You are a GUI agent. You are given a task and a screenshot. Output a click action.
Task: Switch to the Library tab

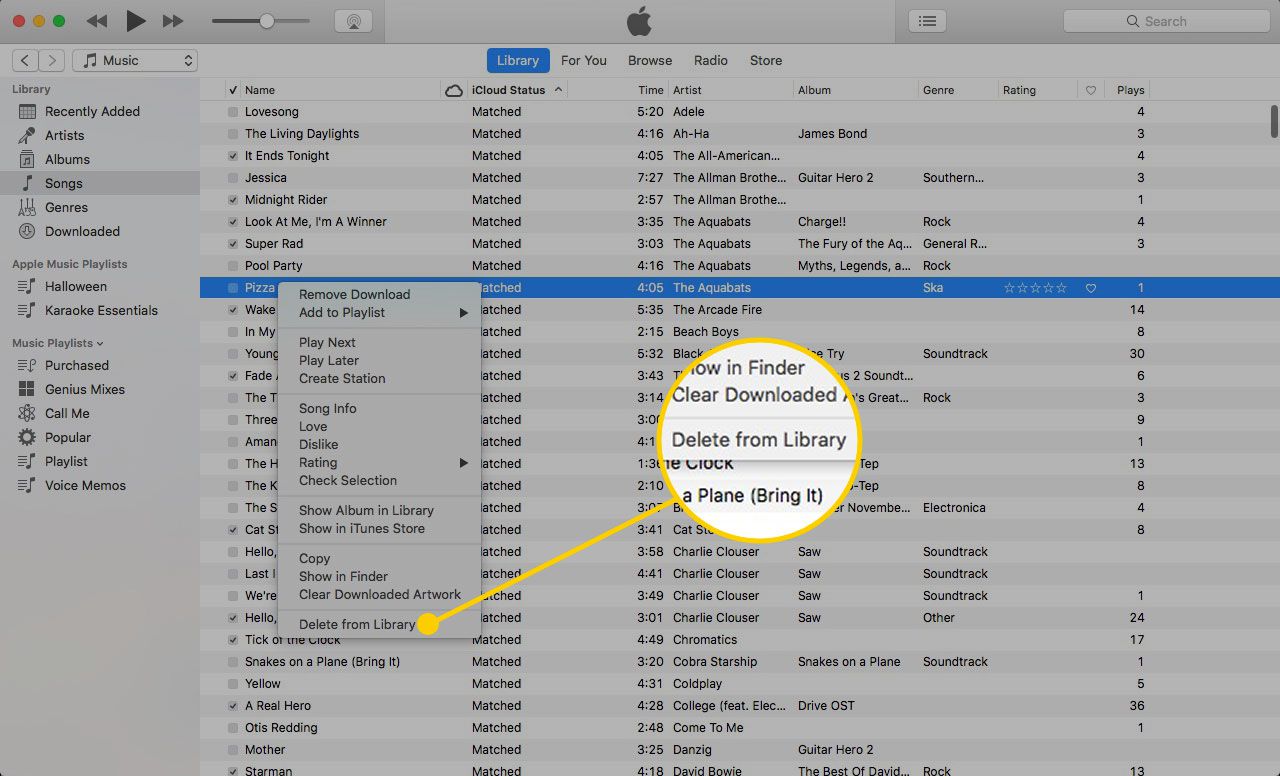pos(518,61)
